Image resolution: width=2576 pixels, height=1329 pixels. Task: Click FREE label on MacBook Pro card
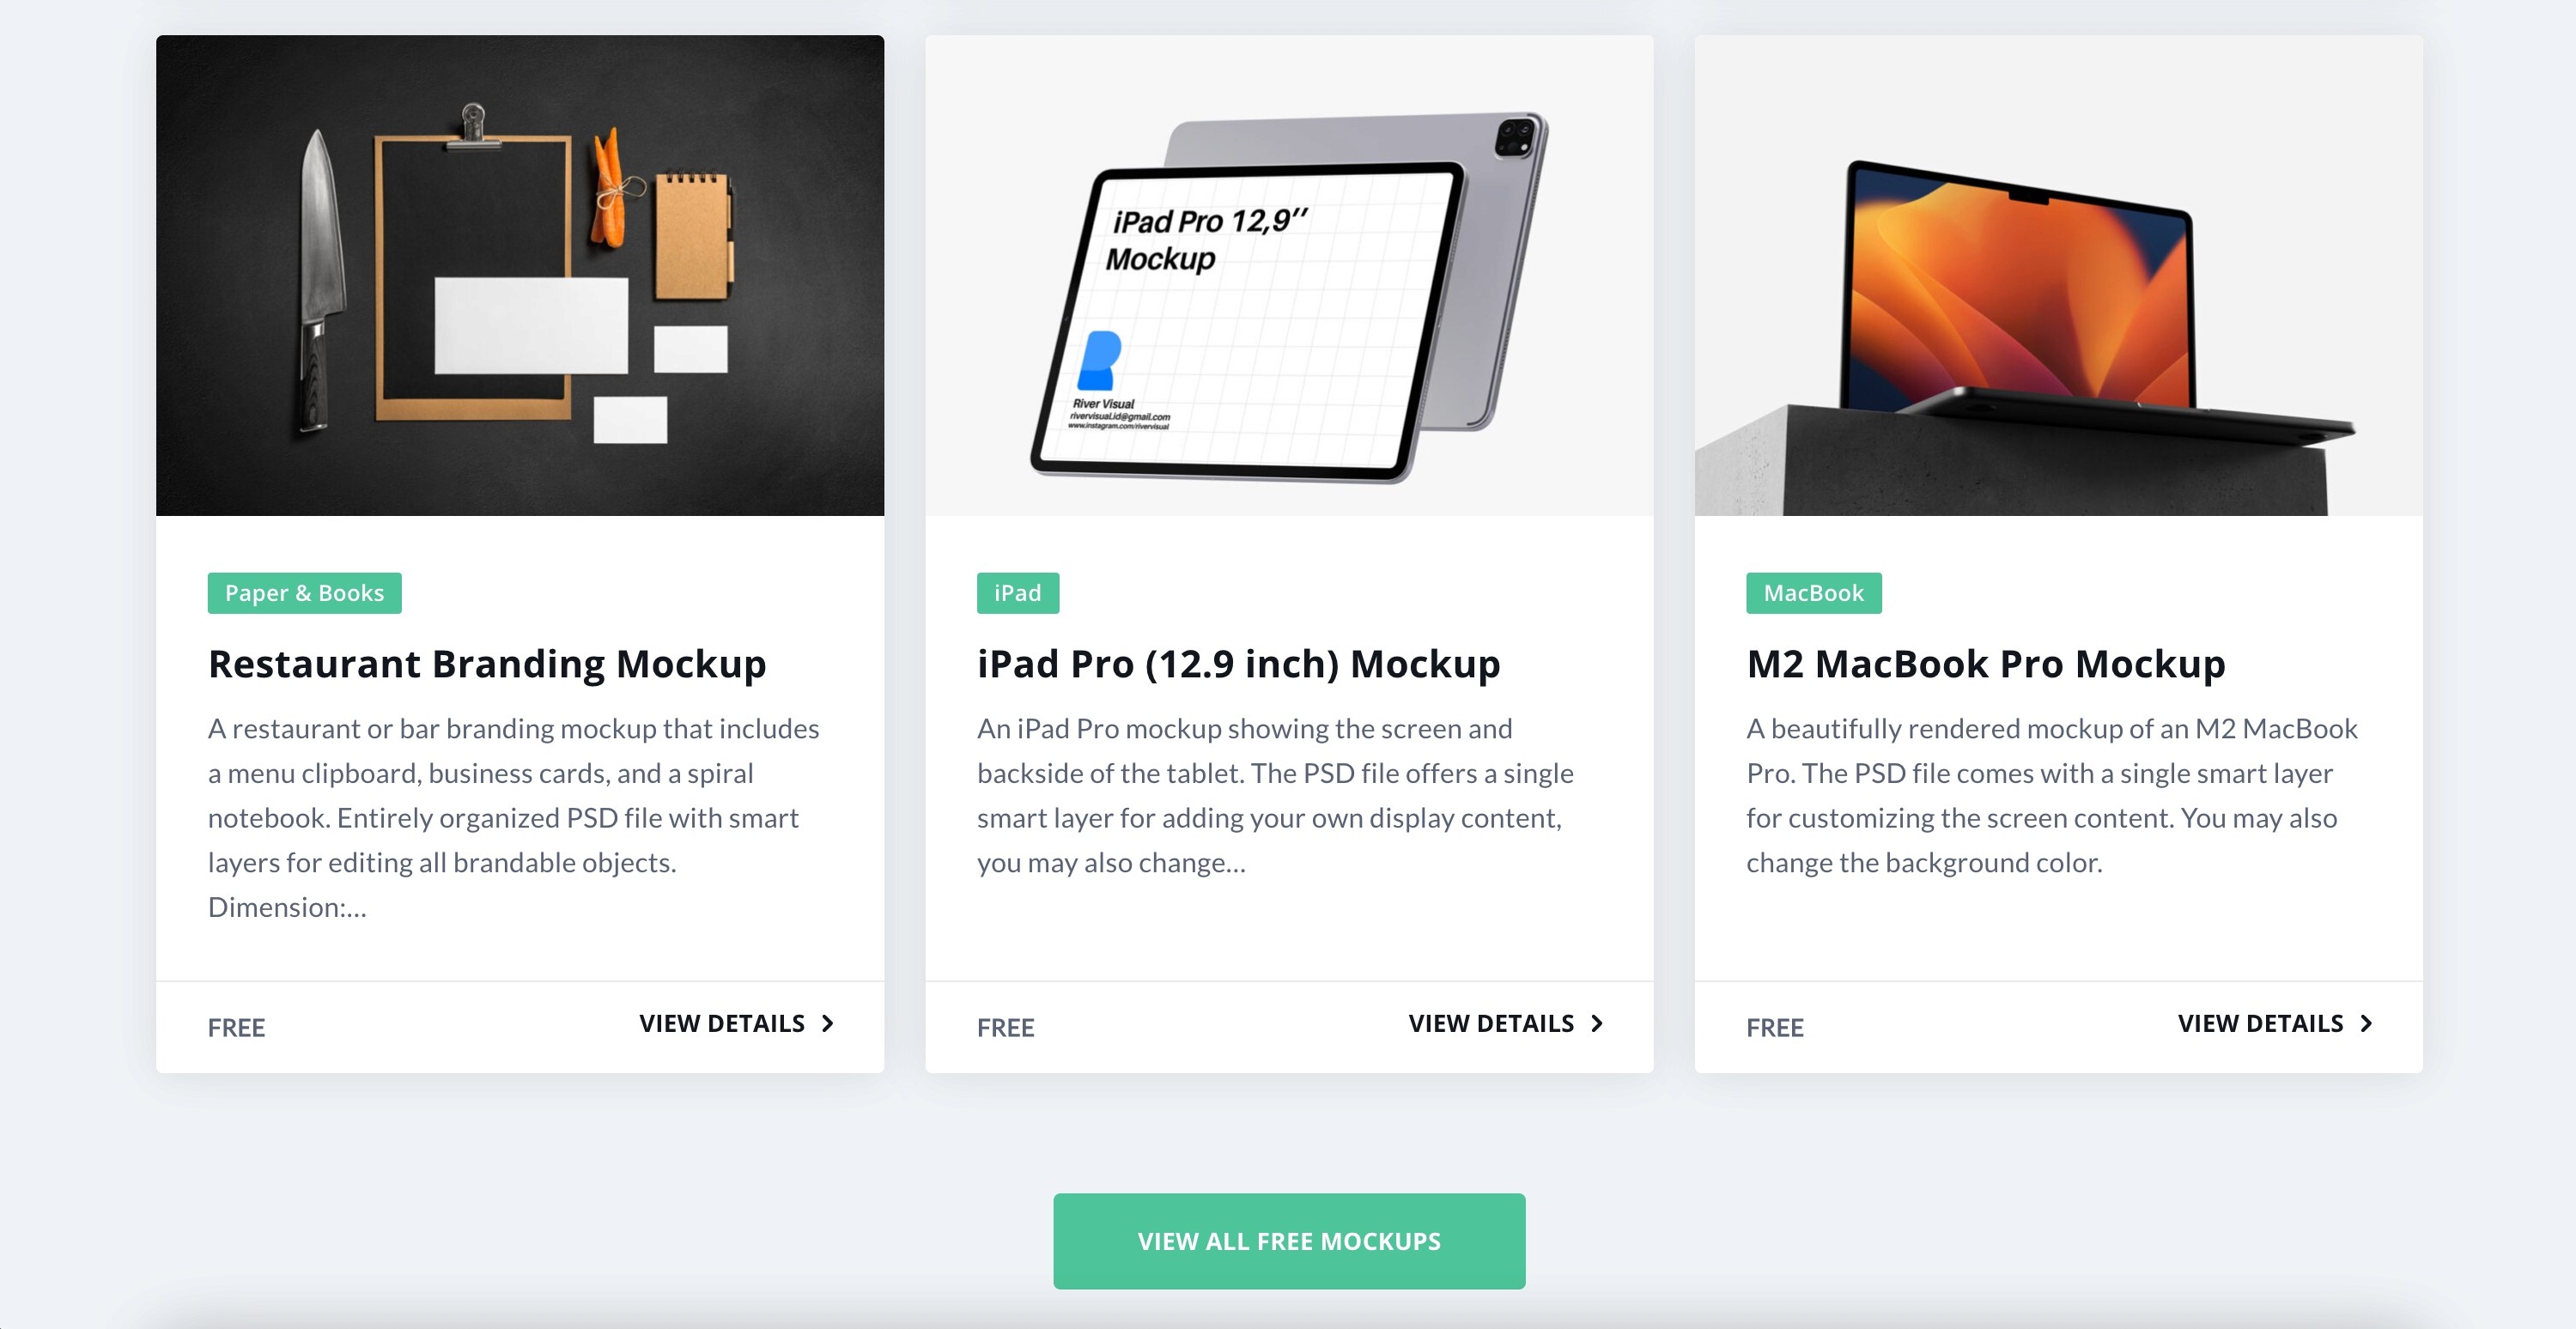point(1775,1027)
